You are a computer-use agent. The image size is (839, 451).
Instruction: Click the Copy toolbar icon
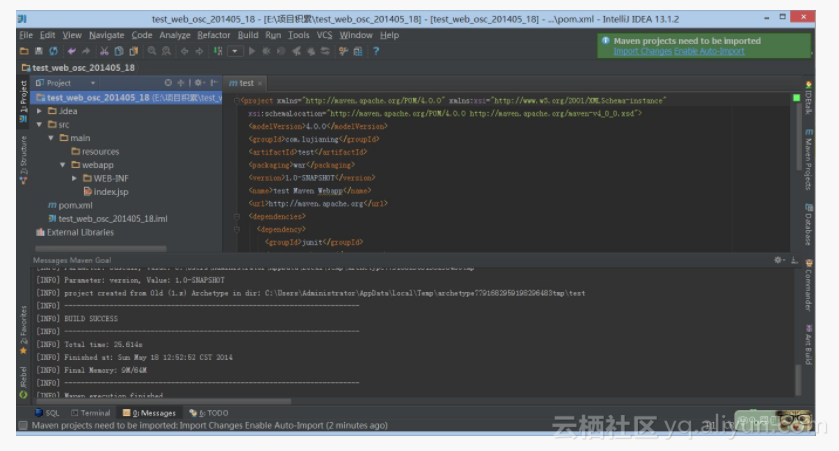[x=119, y=51]
